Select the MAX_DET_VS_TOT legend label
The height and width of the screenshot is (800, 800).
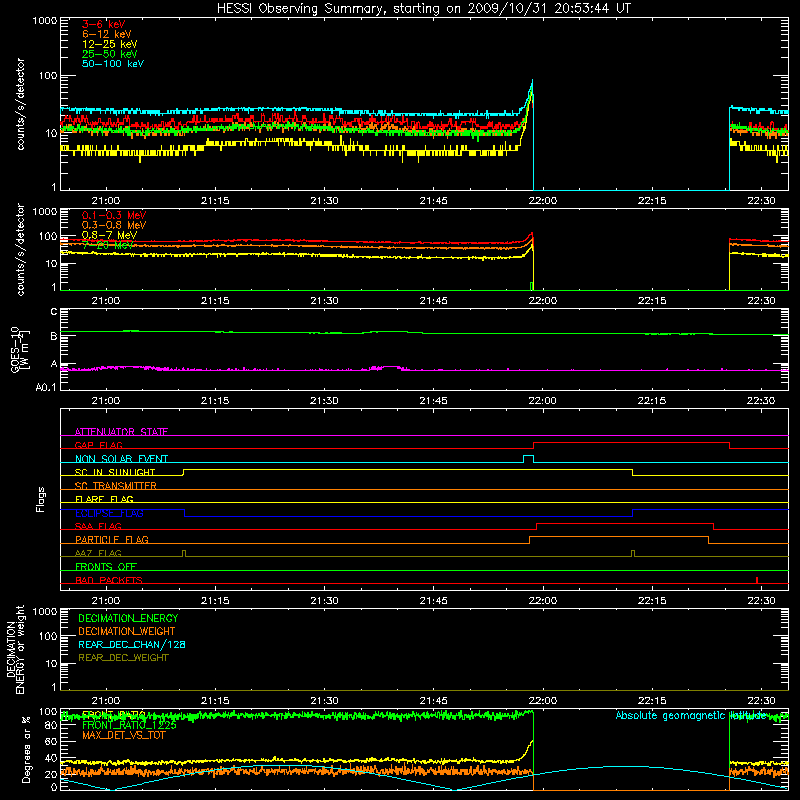coord(123,735)
